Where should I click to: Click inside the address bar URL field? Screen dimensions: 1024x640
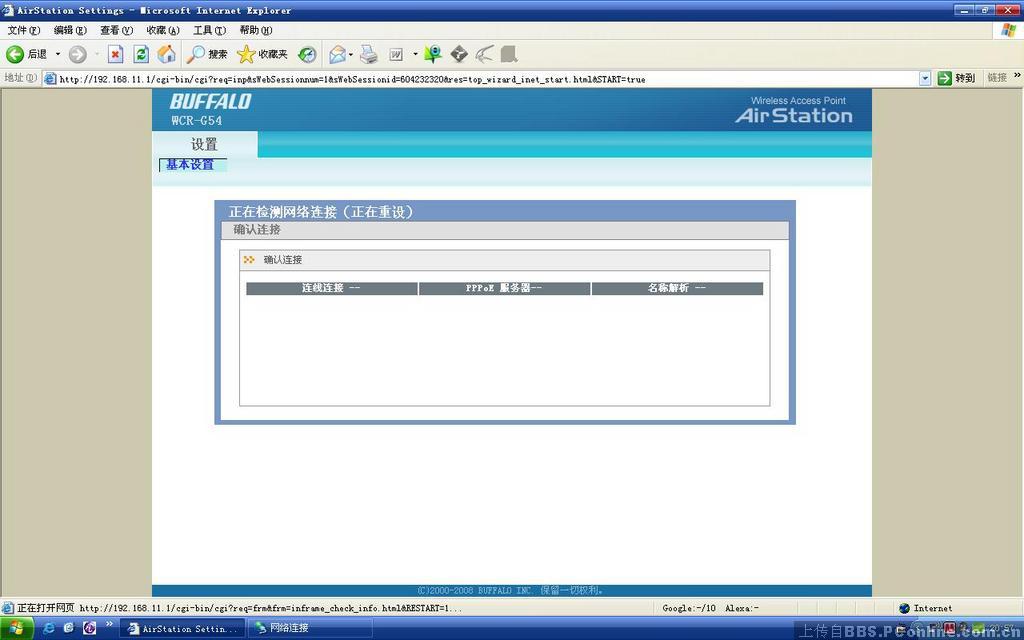[480, 79]
